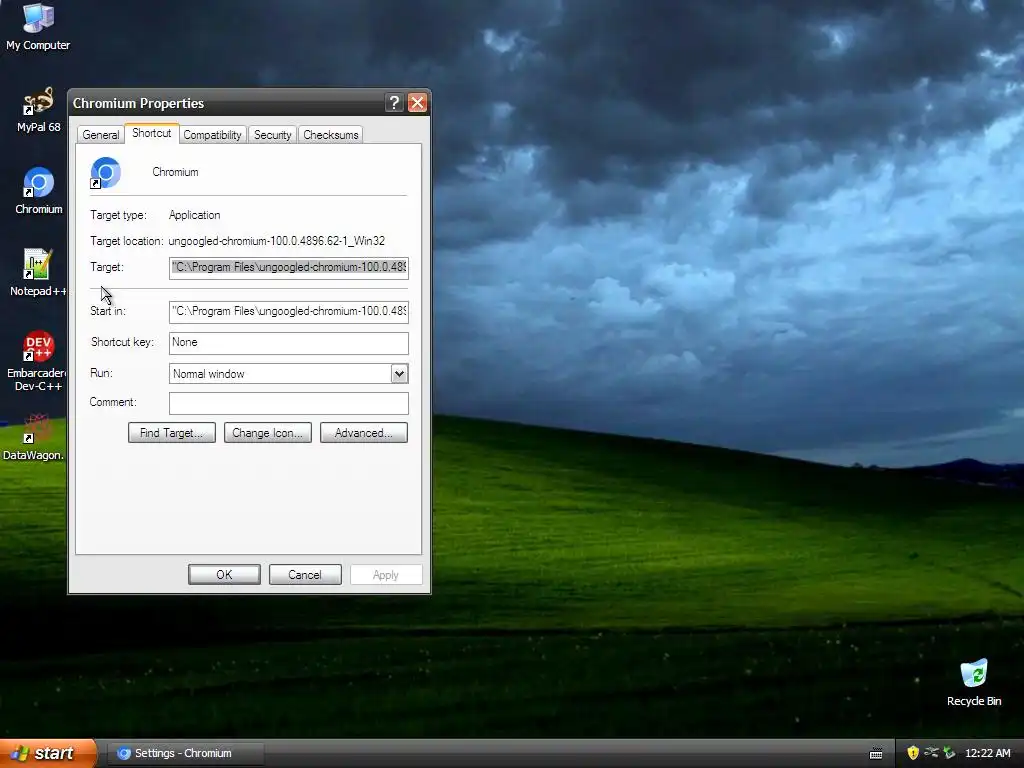Select the Notepad++ desktop shortcut

[38, 273]
